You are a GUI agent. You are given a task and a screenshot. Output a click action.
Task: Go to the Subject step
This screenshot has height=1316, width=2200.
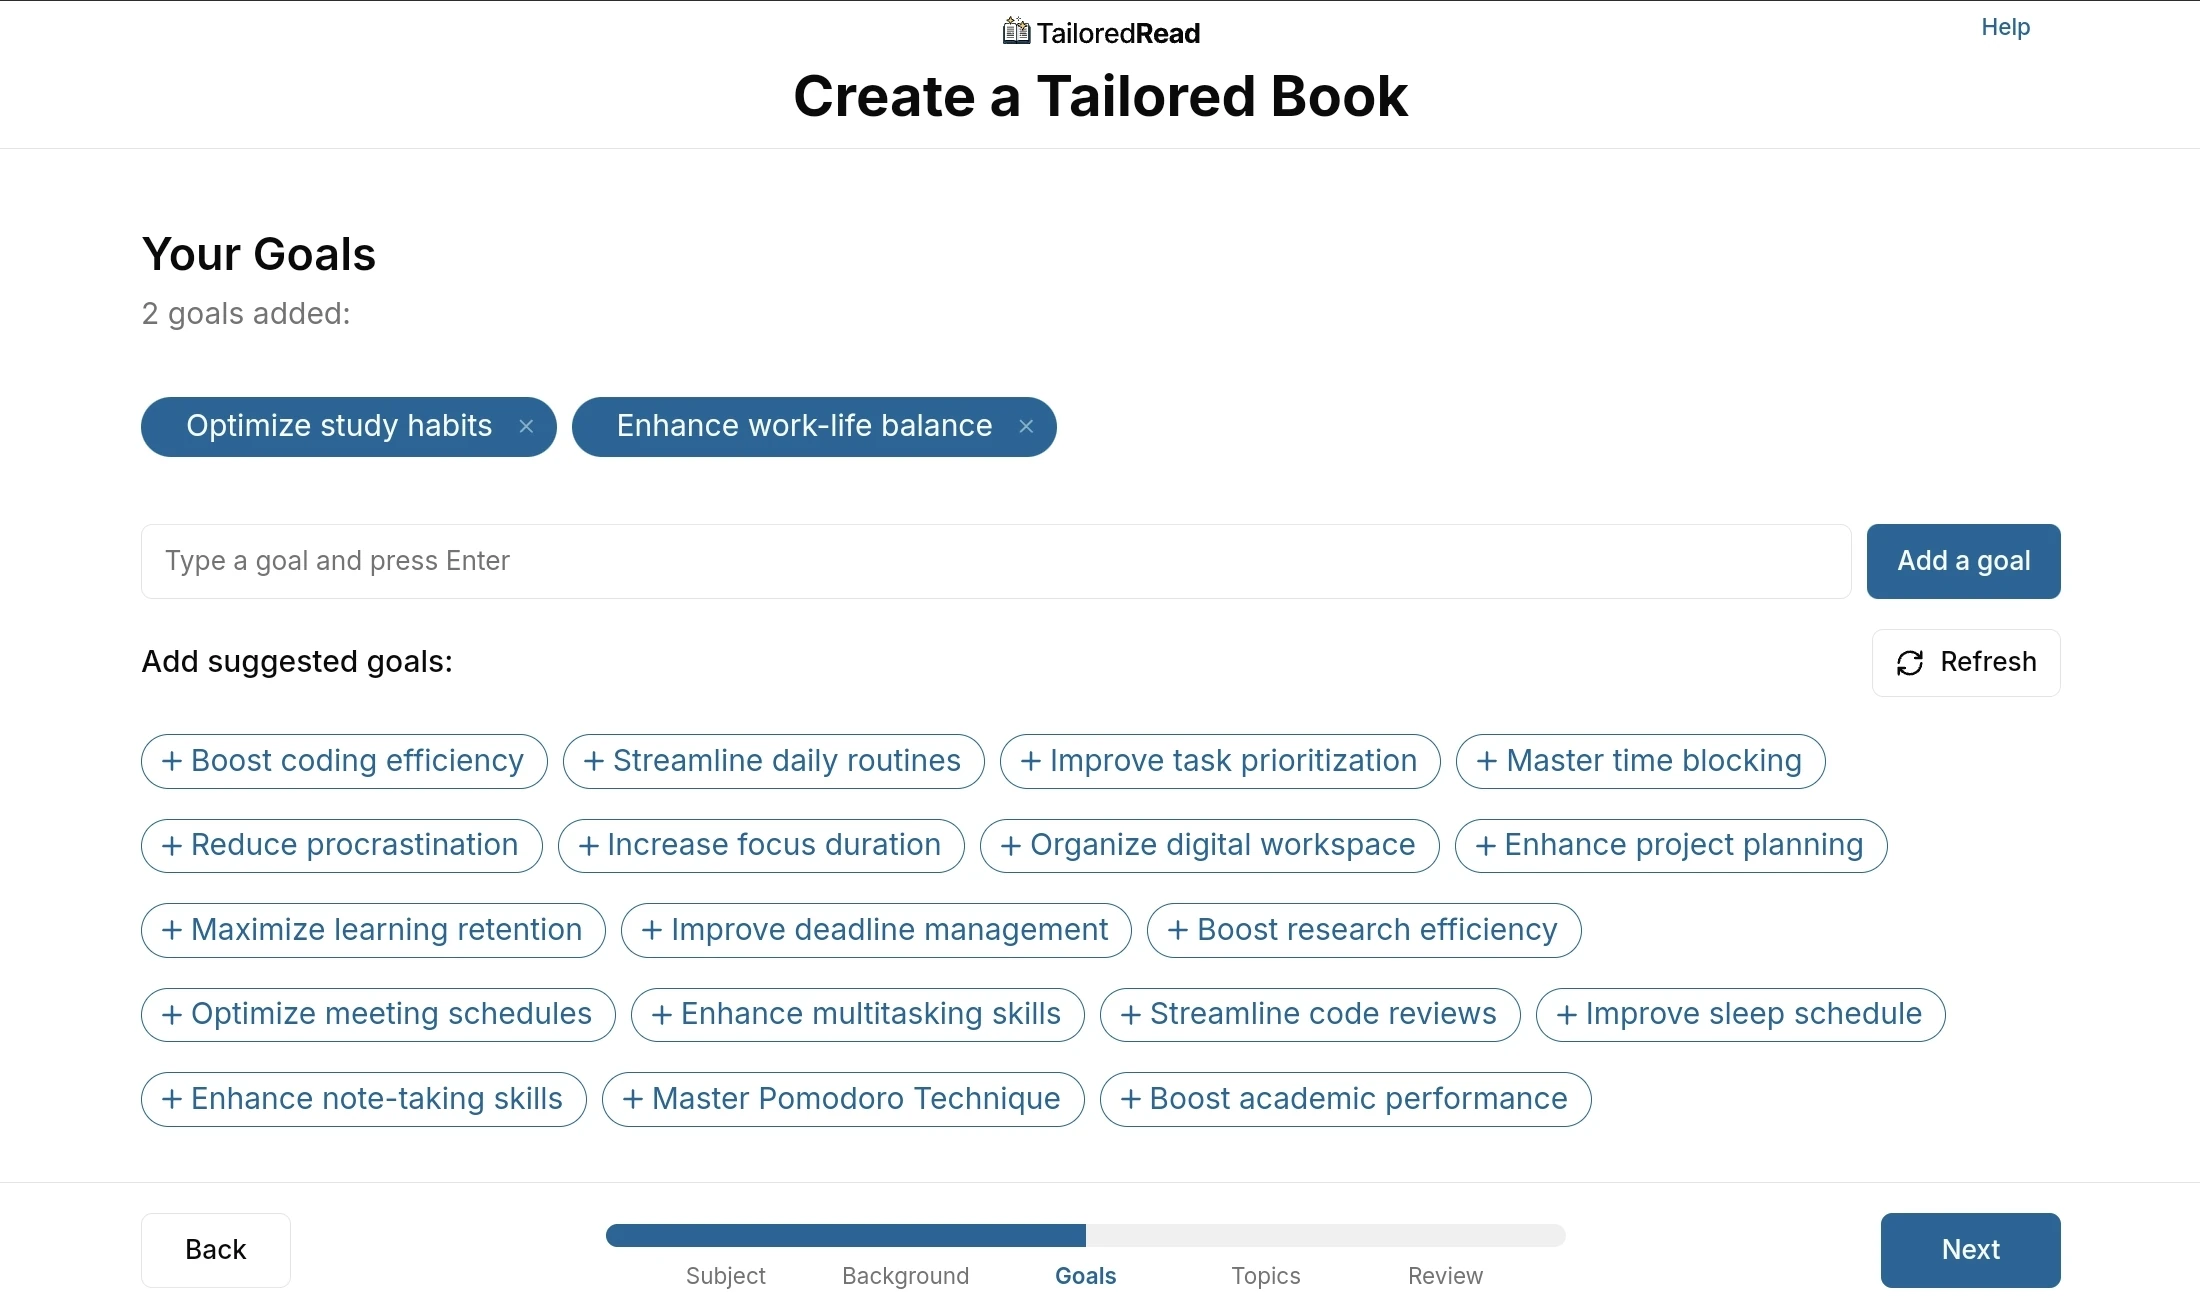[x=725, y=1276]
